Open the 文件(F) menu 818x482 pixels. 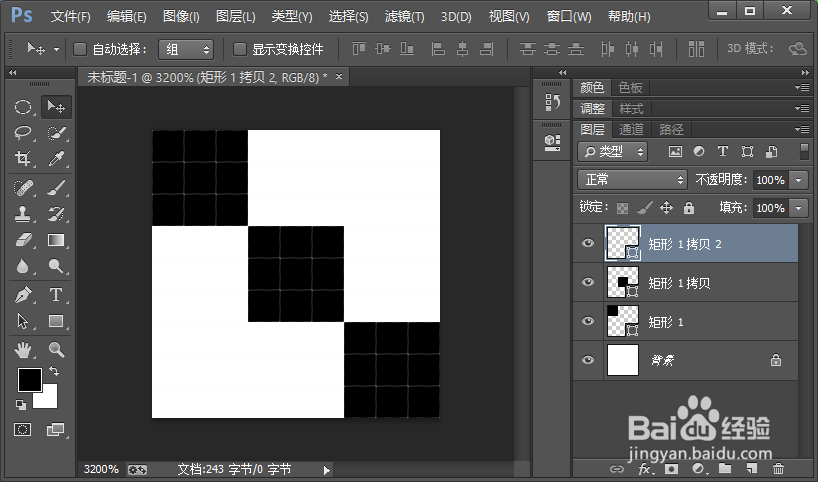[70, 17]
